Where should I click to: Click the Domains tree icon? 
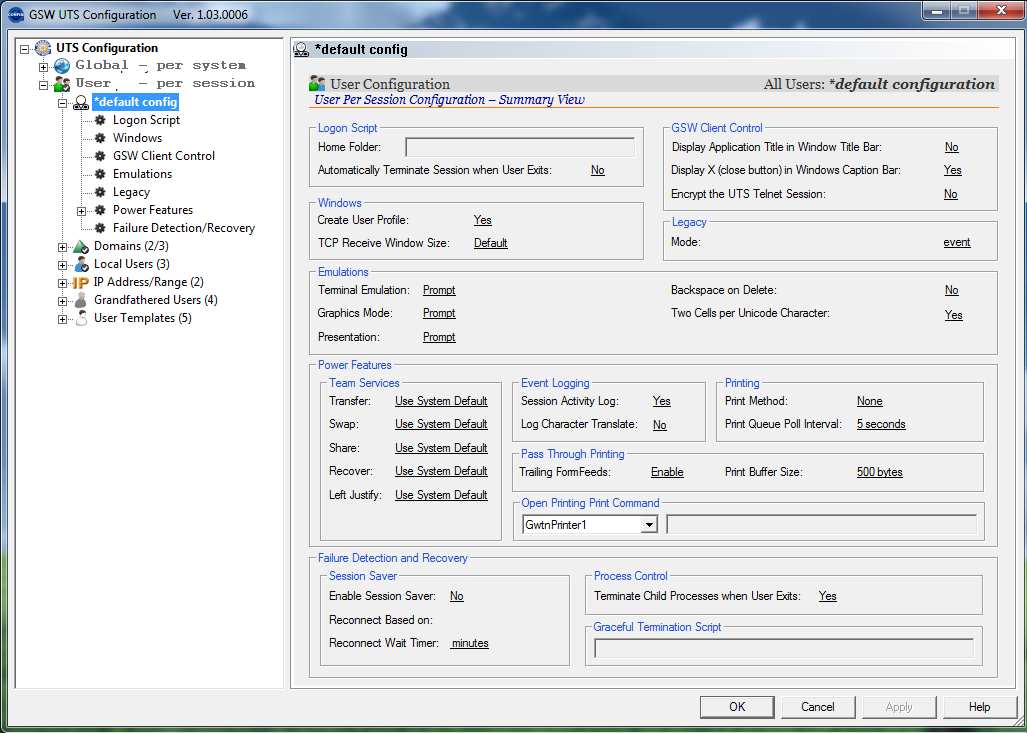[81, 246]
